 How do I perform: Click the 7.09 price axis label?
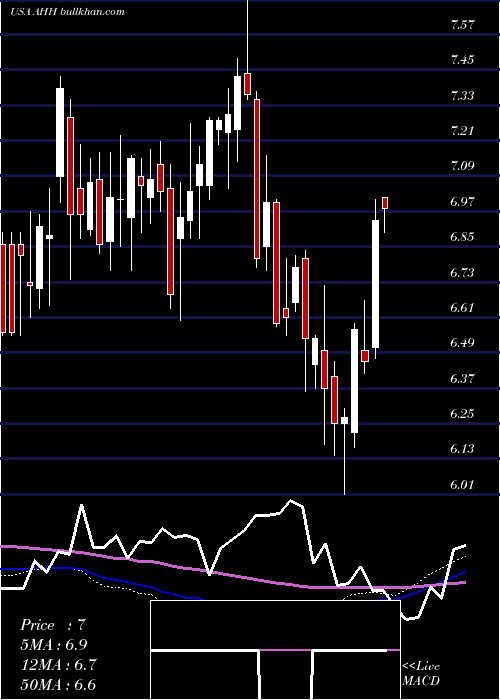coord(462,166)
